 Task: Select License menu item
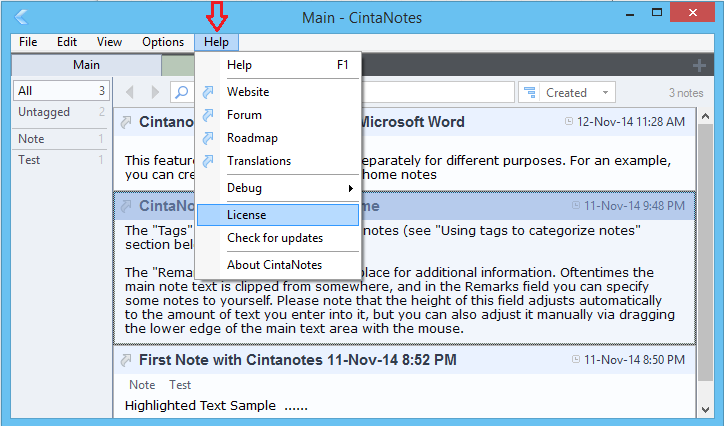point(278,215)
